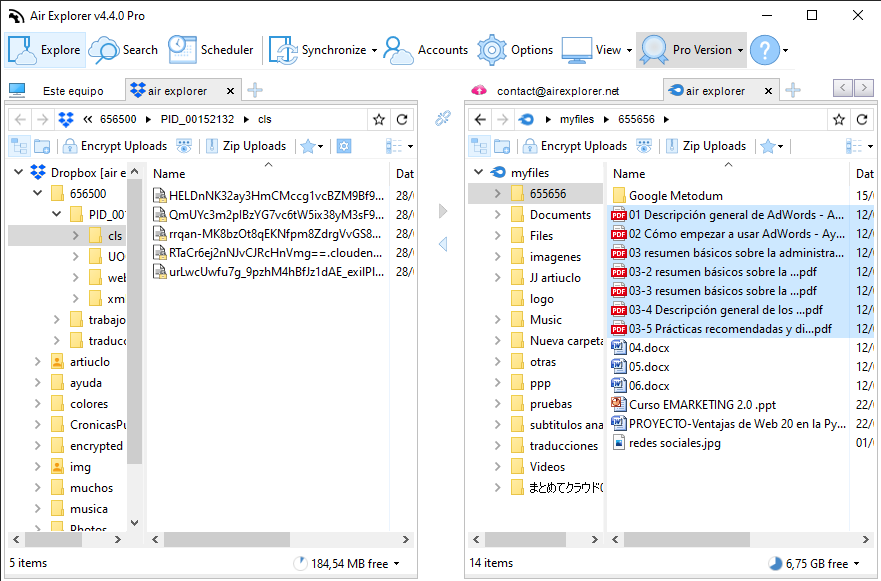Screen dimensions: 881x581
Task: Collapse the 656500 folder in tree
Action: tap(38, 193)
